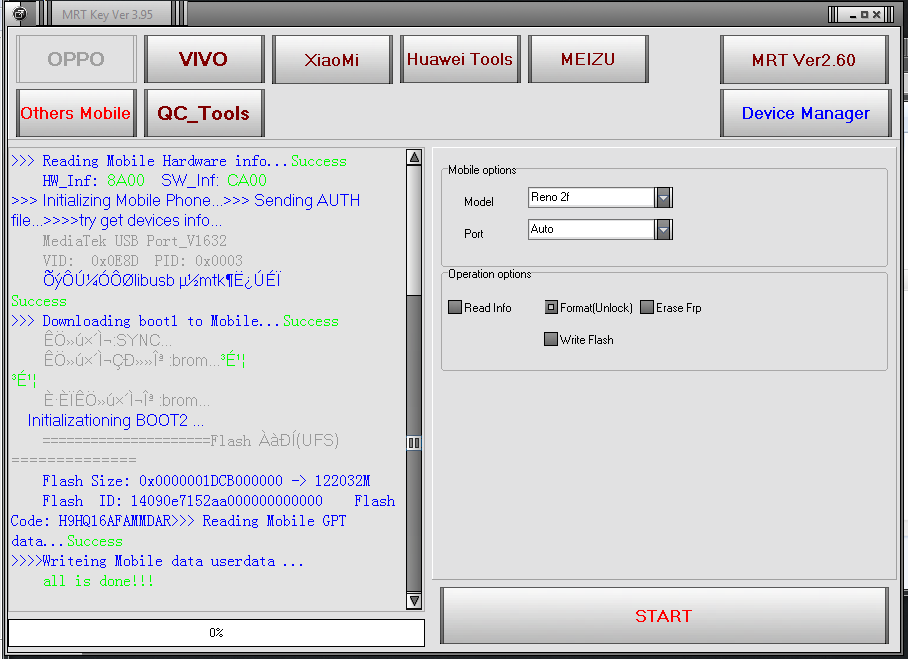The image size is (908, 659).
Task: Click 'MediaTek USB Port_V1632' log text
Action: click(x=134, y=240)
